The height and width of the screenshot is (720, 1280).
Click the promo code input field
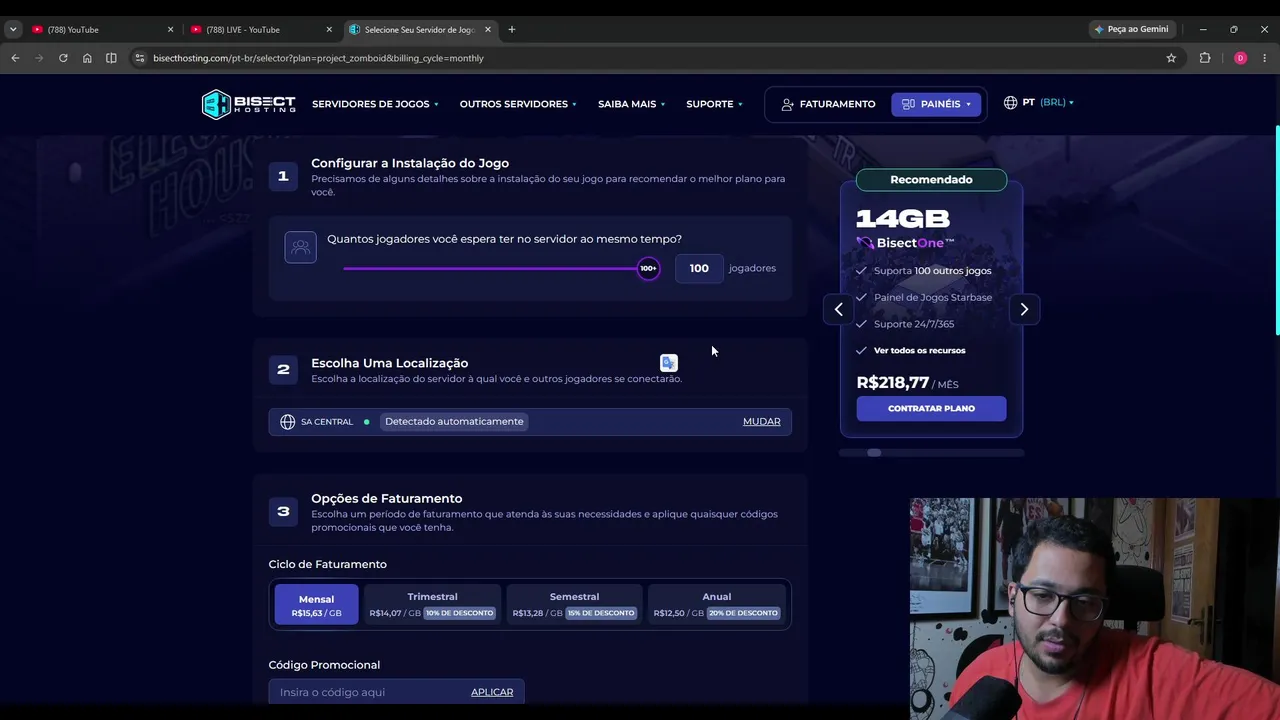[366, 692]
